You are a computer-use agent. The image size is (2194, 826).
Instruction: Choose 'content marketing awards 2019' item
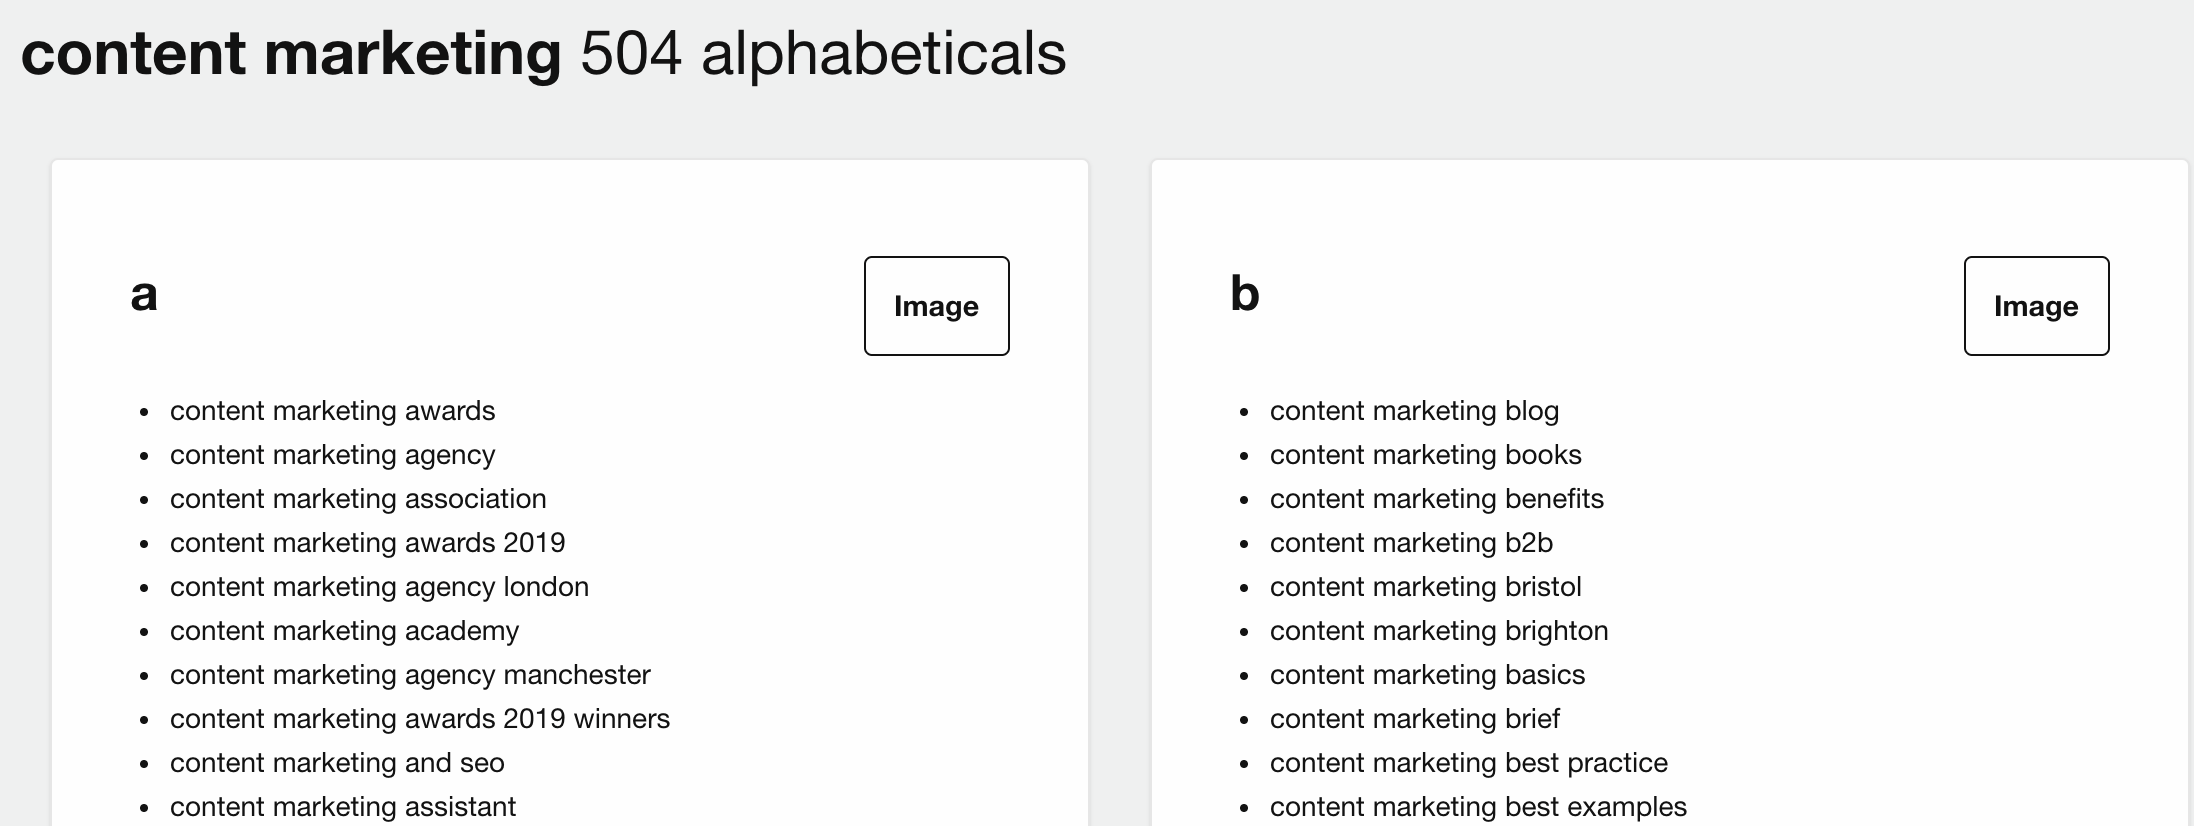pos(367,543)
